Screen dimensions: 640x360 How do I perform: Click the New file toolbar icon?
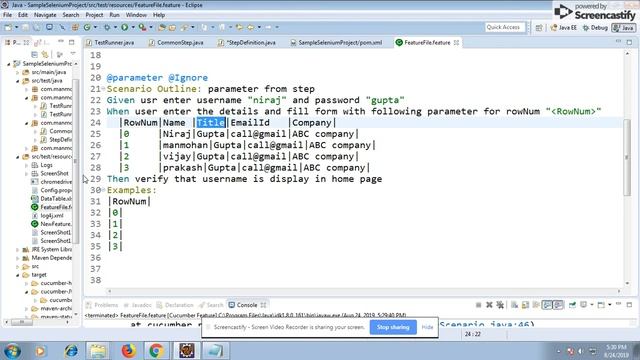coord(8,27)
